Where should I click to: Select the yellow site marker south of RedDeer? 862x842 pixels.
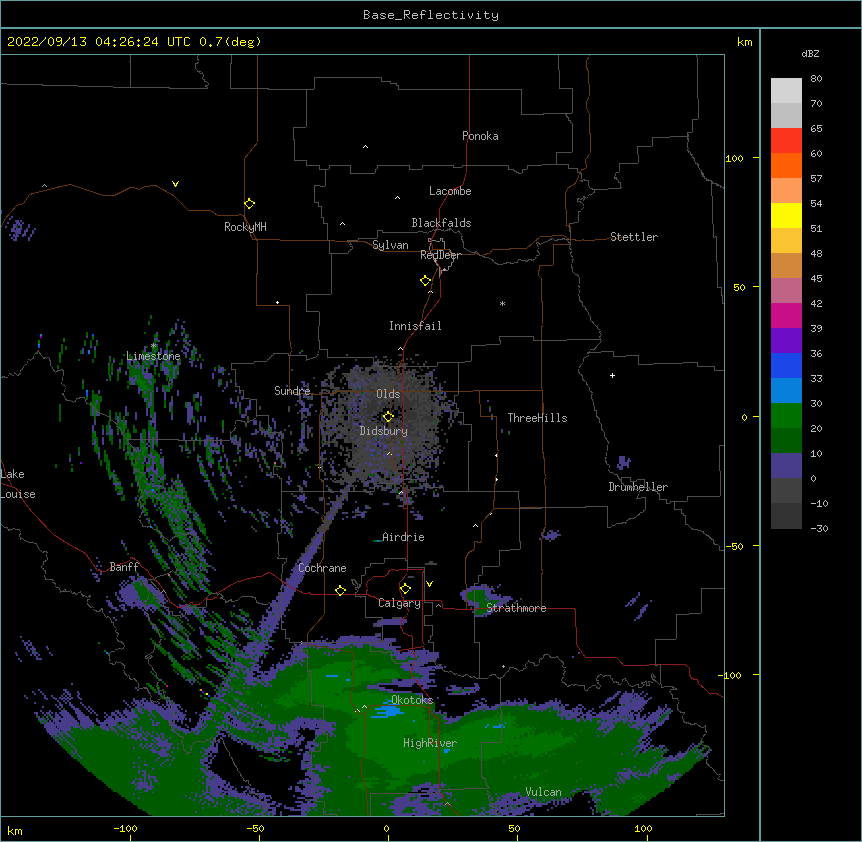426,281
